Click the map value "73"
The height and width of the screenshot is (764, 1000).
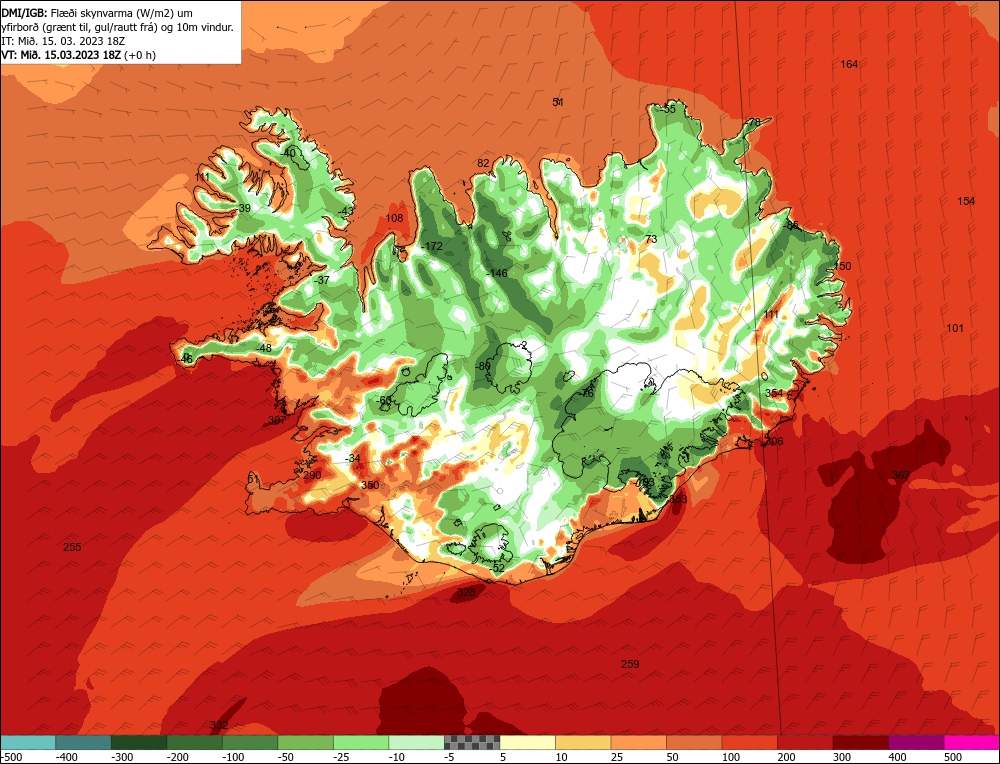[651, 239]
